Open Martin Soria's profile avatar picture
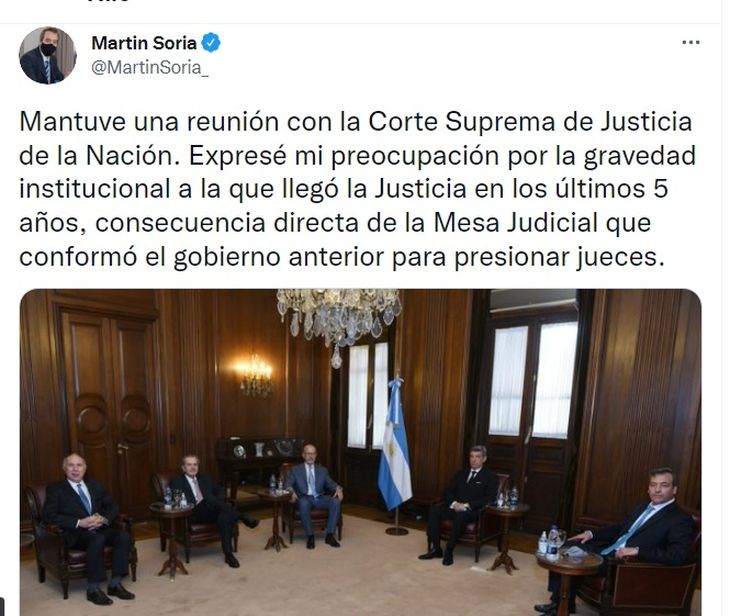This screenshot has height=616, width=730. tap(47, 55)
